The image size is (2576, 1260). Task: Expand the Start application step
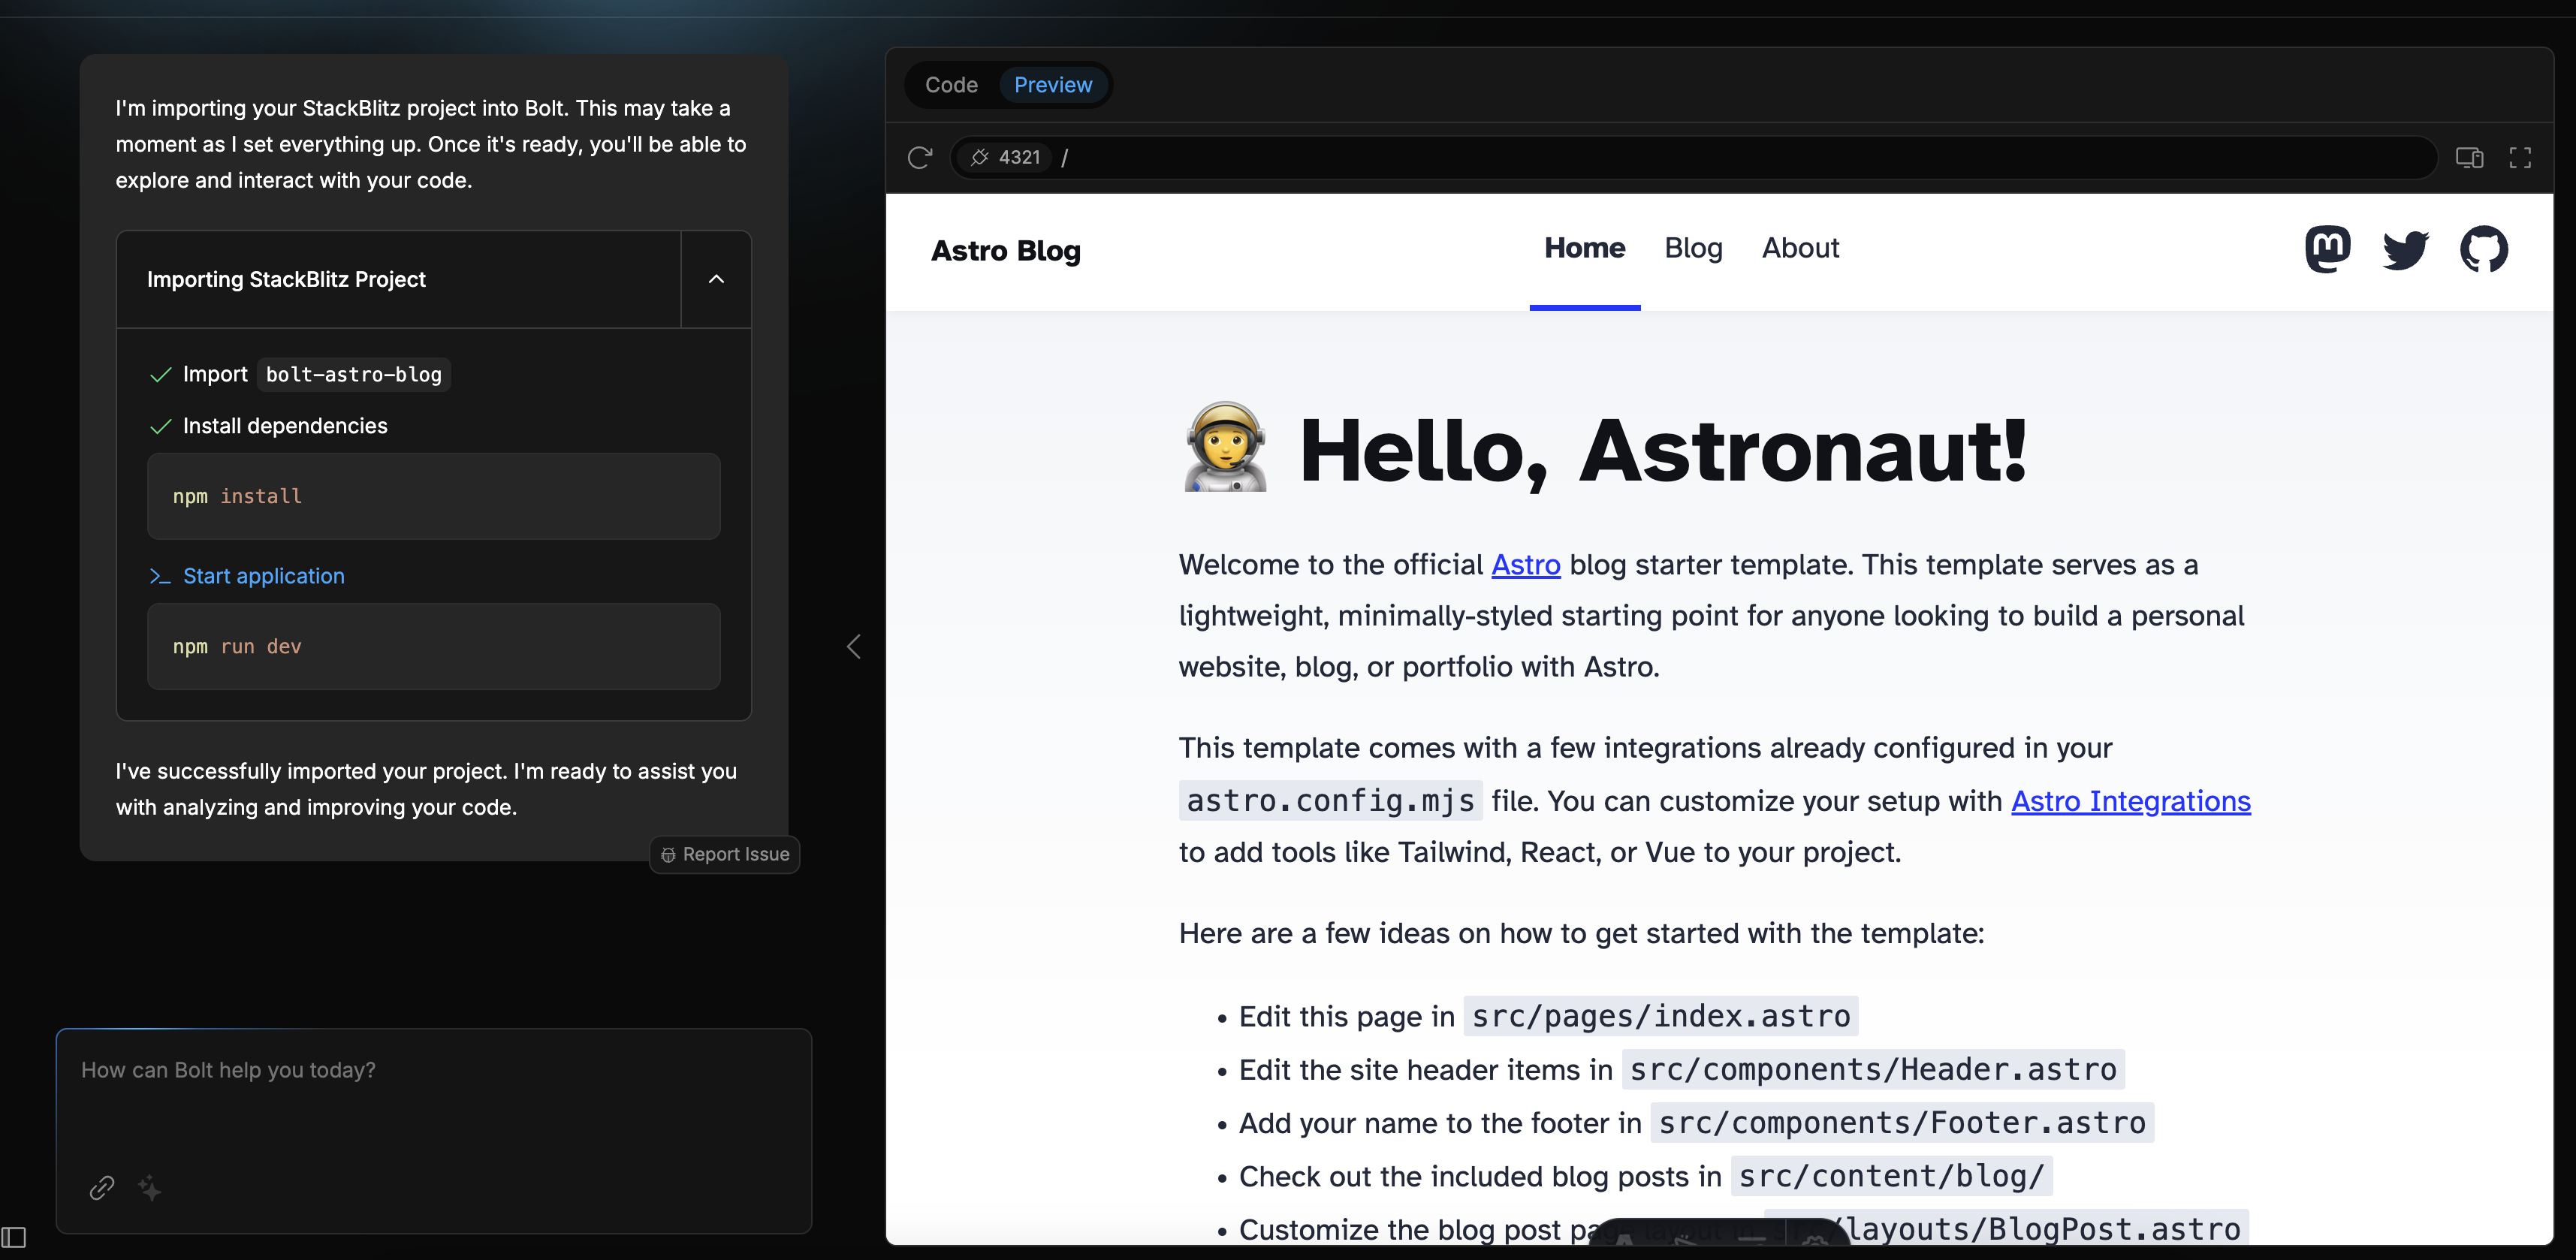tap(263, 576)
